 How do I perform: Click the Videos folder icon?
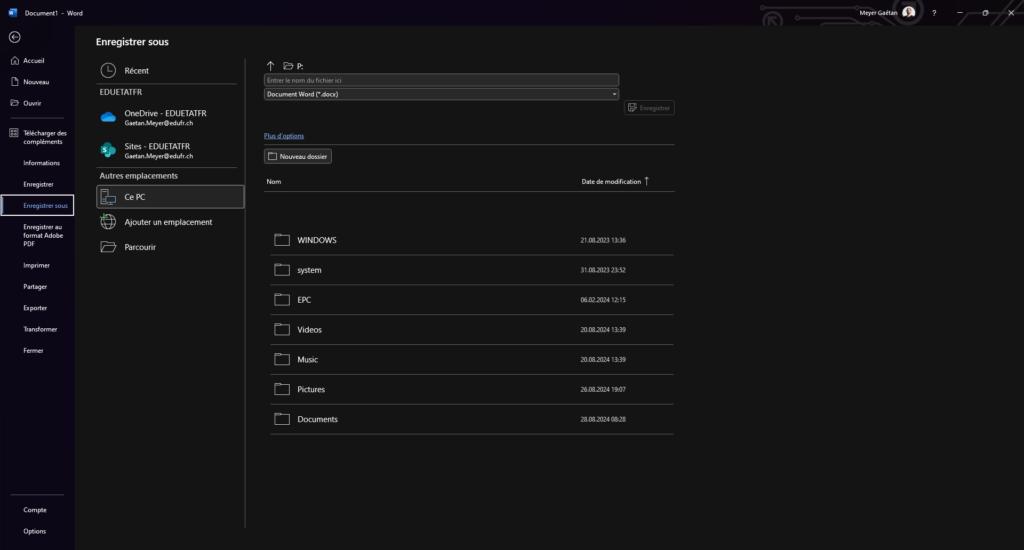point(282,329)
